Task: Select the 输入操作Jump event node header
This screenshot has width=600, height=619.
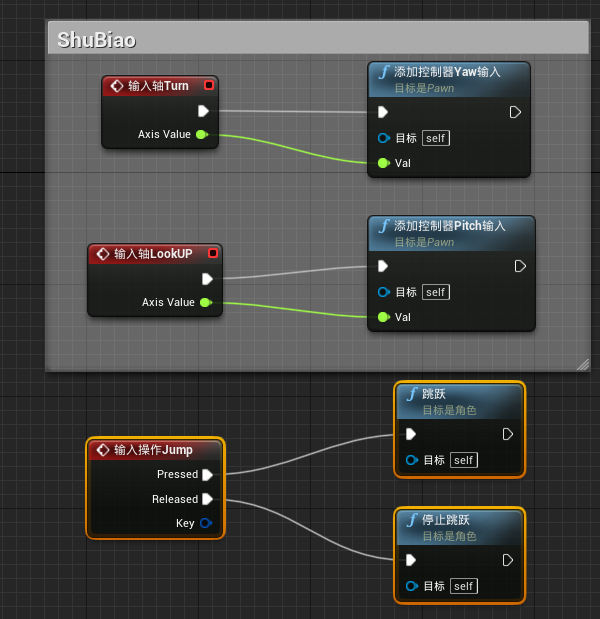Action: (155, 450)
